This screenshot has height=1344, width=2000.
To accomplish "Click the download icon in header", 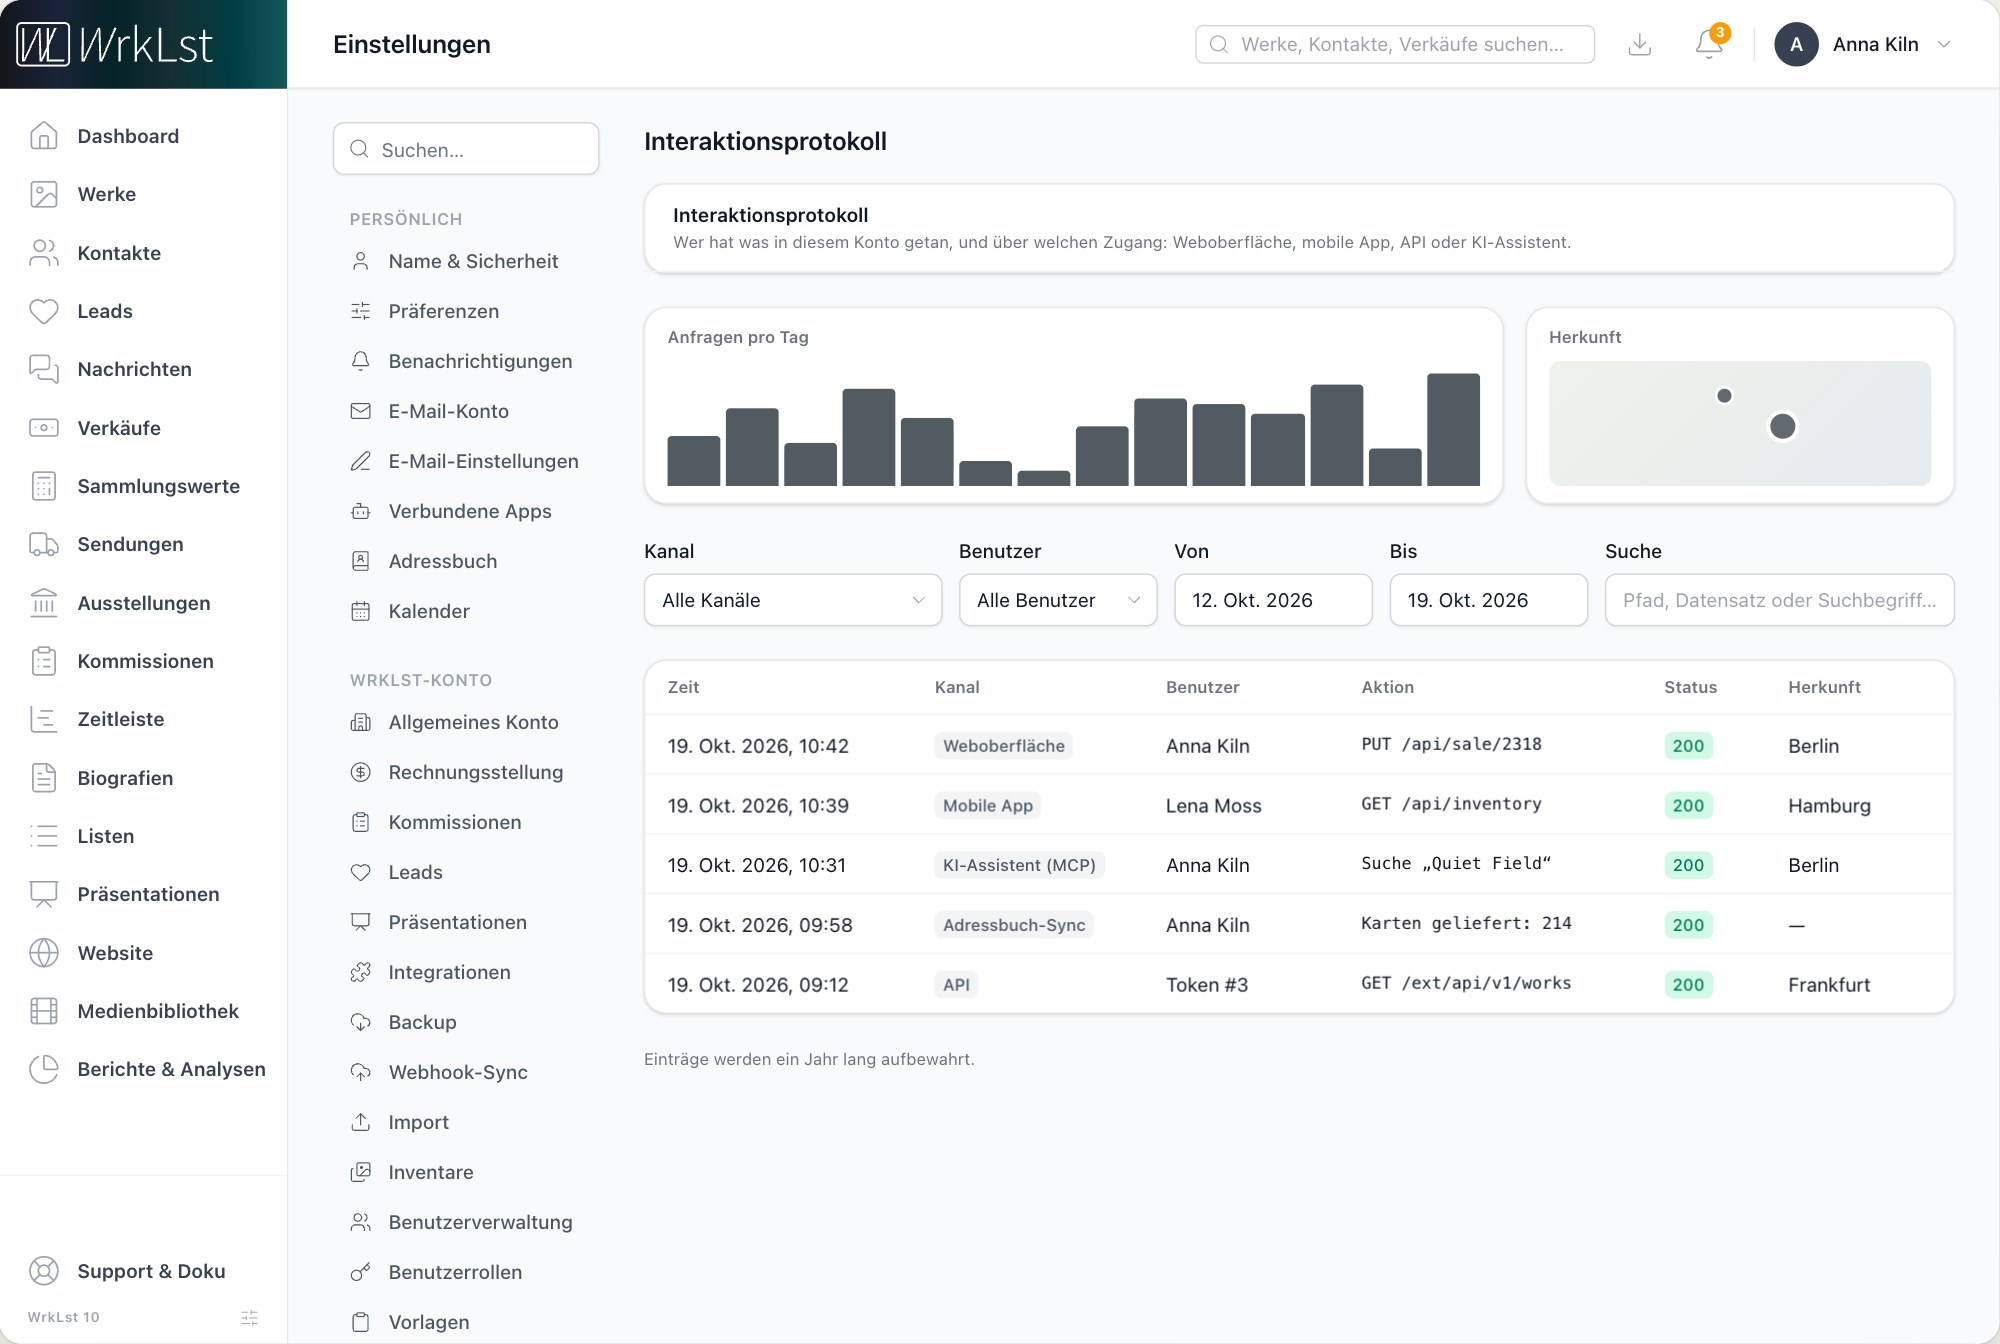I will click(x=1640, y=44).
